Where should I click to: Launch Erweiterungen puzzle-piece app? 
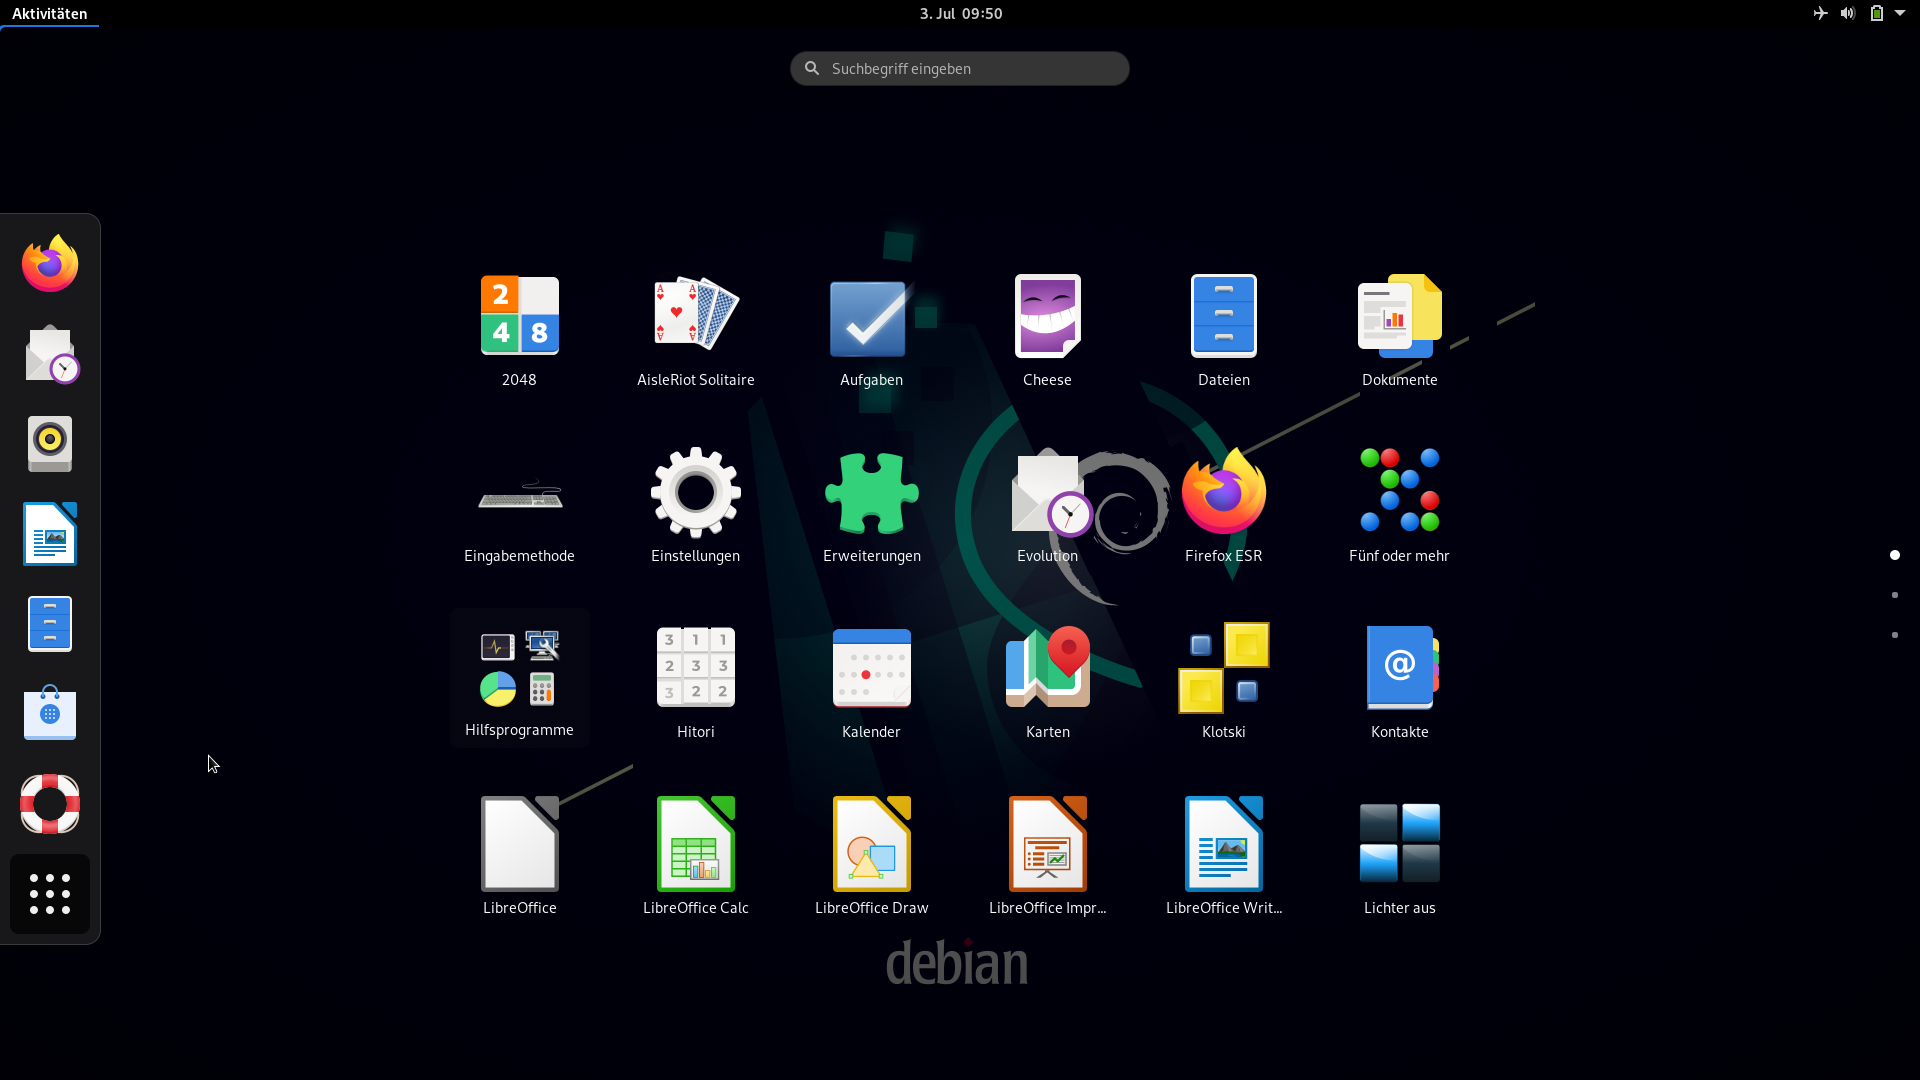pos(871,507)
